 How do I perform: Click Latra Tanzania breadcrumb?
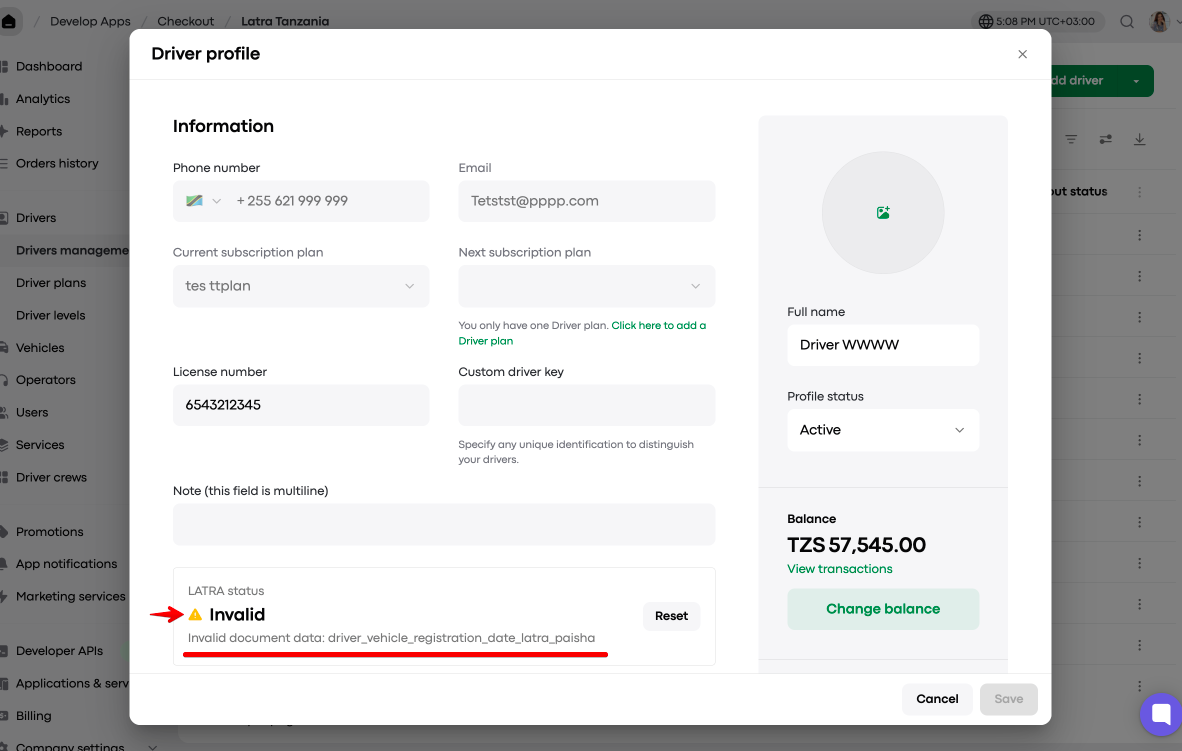(285, 21)
